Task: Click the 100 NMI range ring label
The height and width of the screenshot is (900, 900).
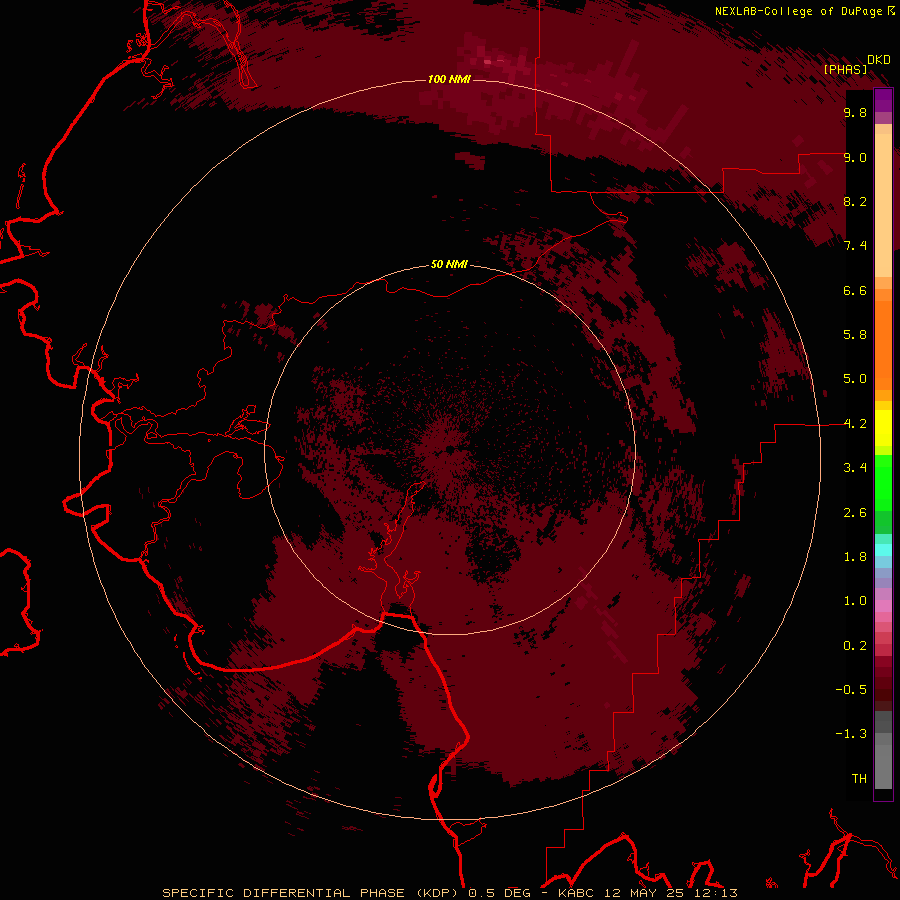Action: click(449, 79)
